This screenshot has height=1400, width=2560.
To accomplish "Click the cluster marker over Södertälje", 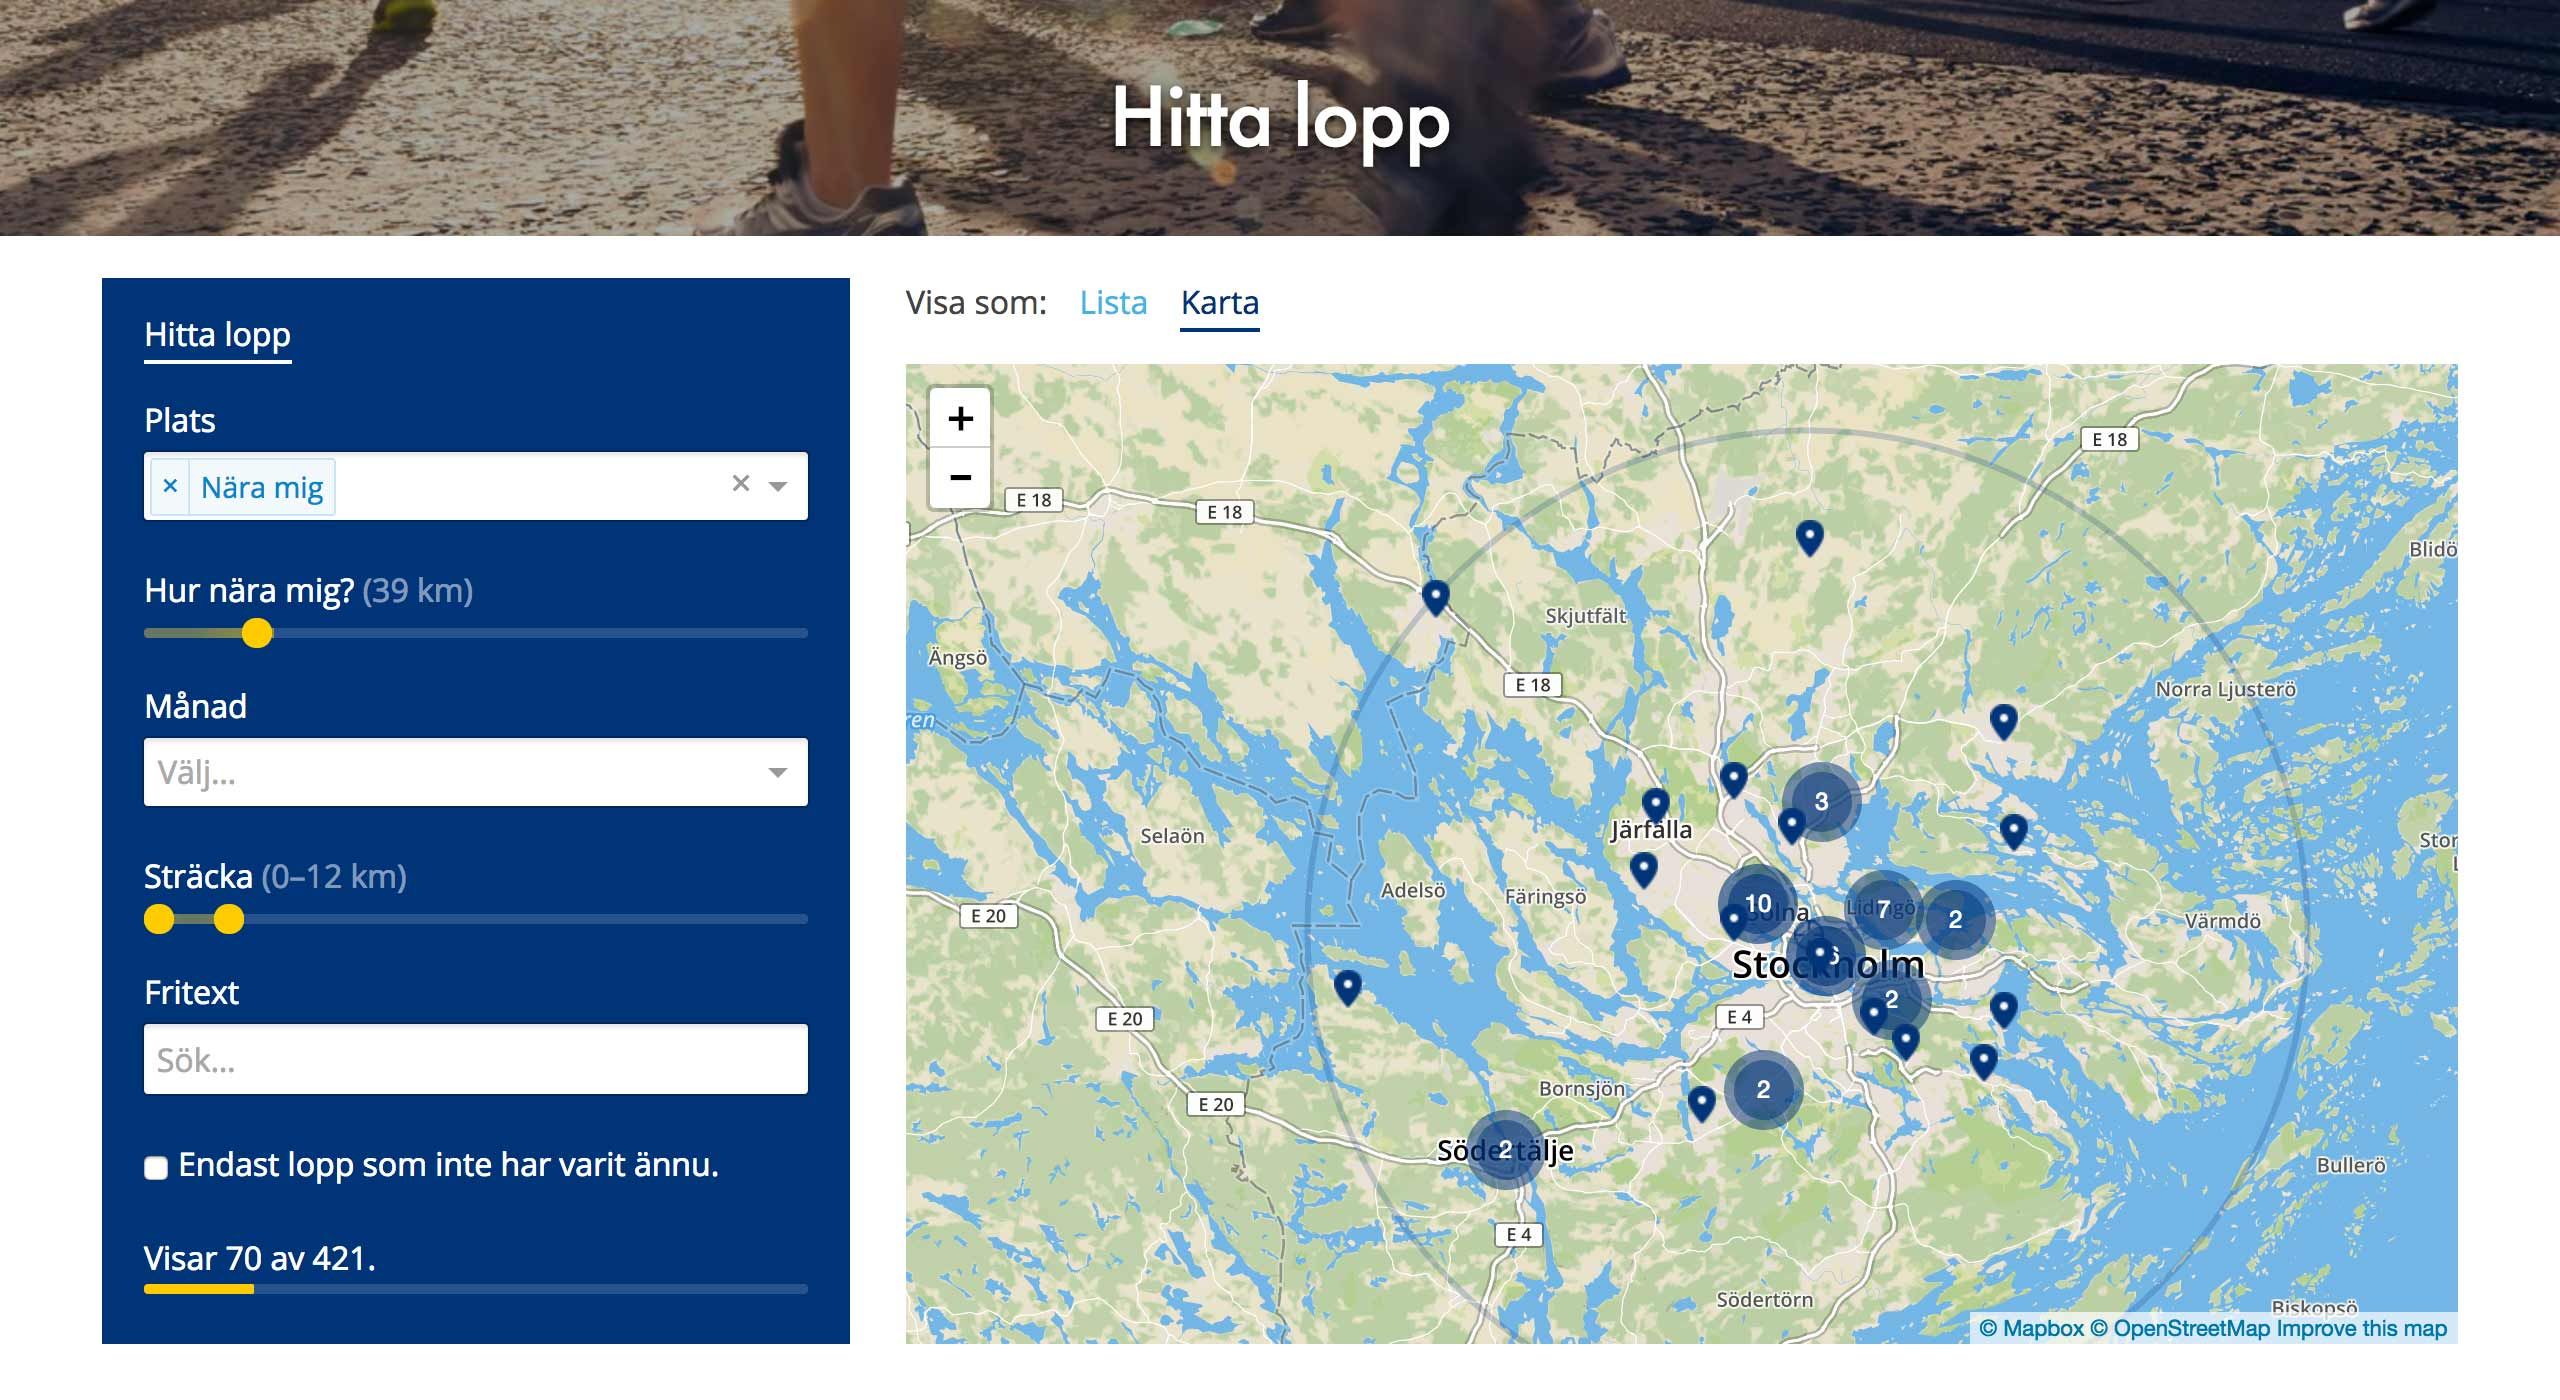I will [1505, 1149].
